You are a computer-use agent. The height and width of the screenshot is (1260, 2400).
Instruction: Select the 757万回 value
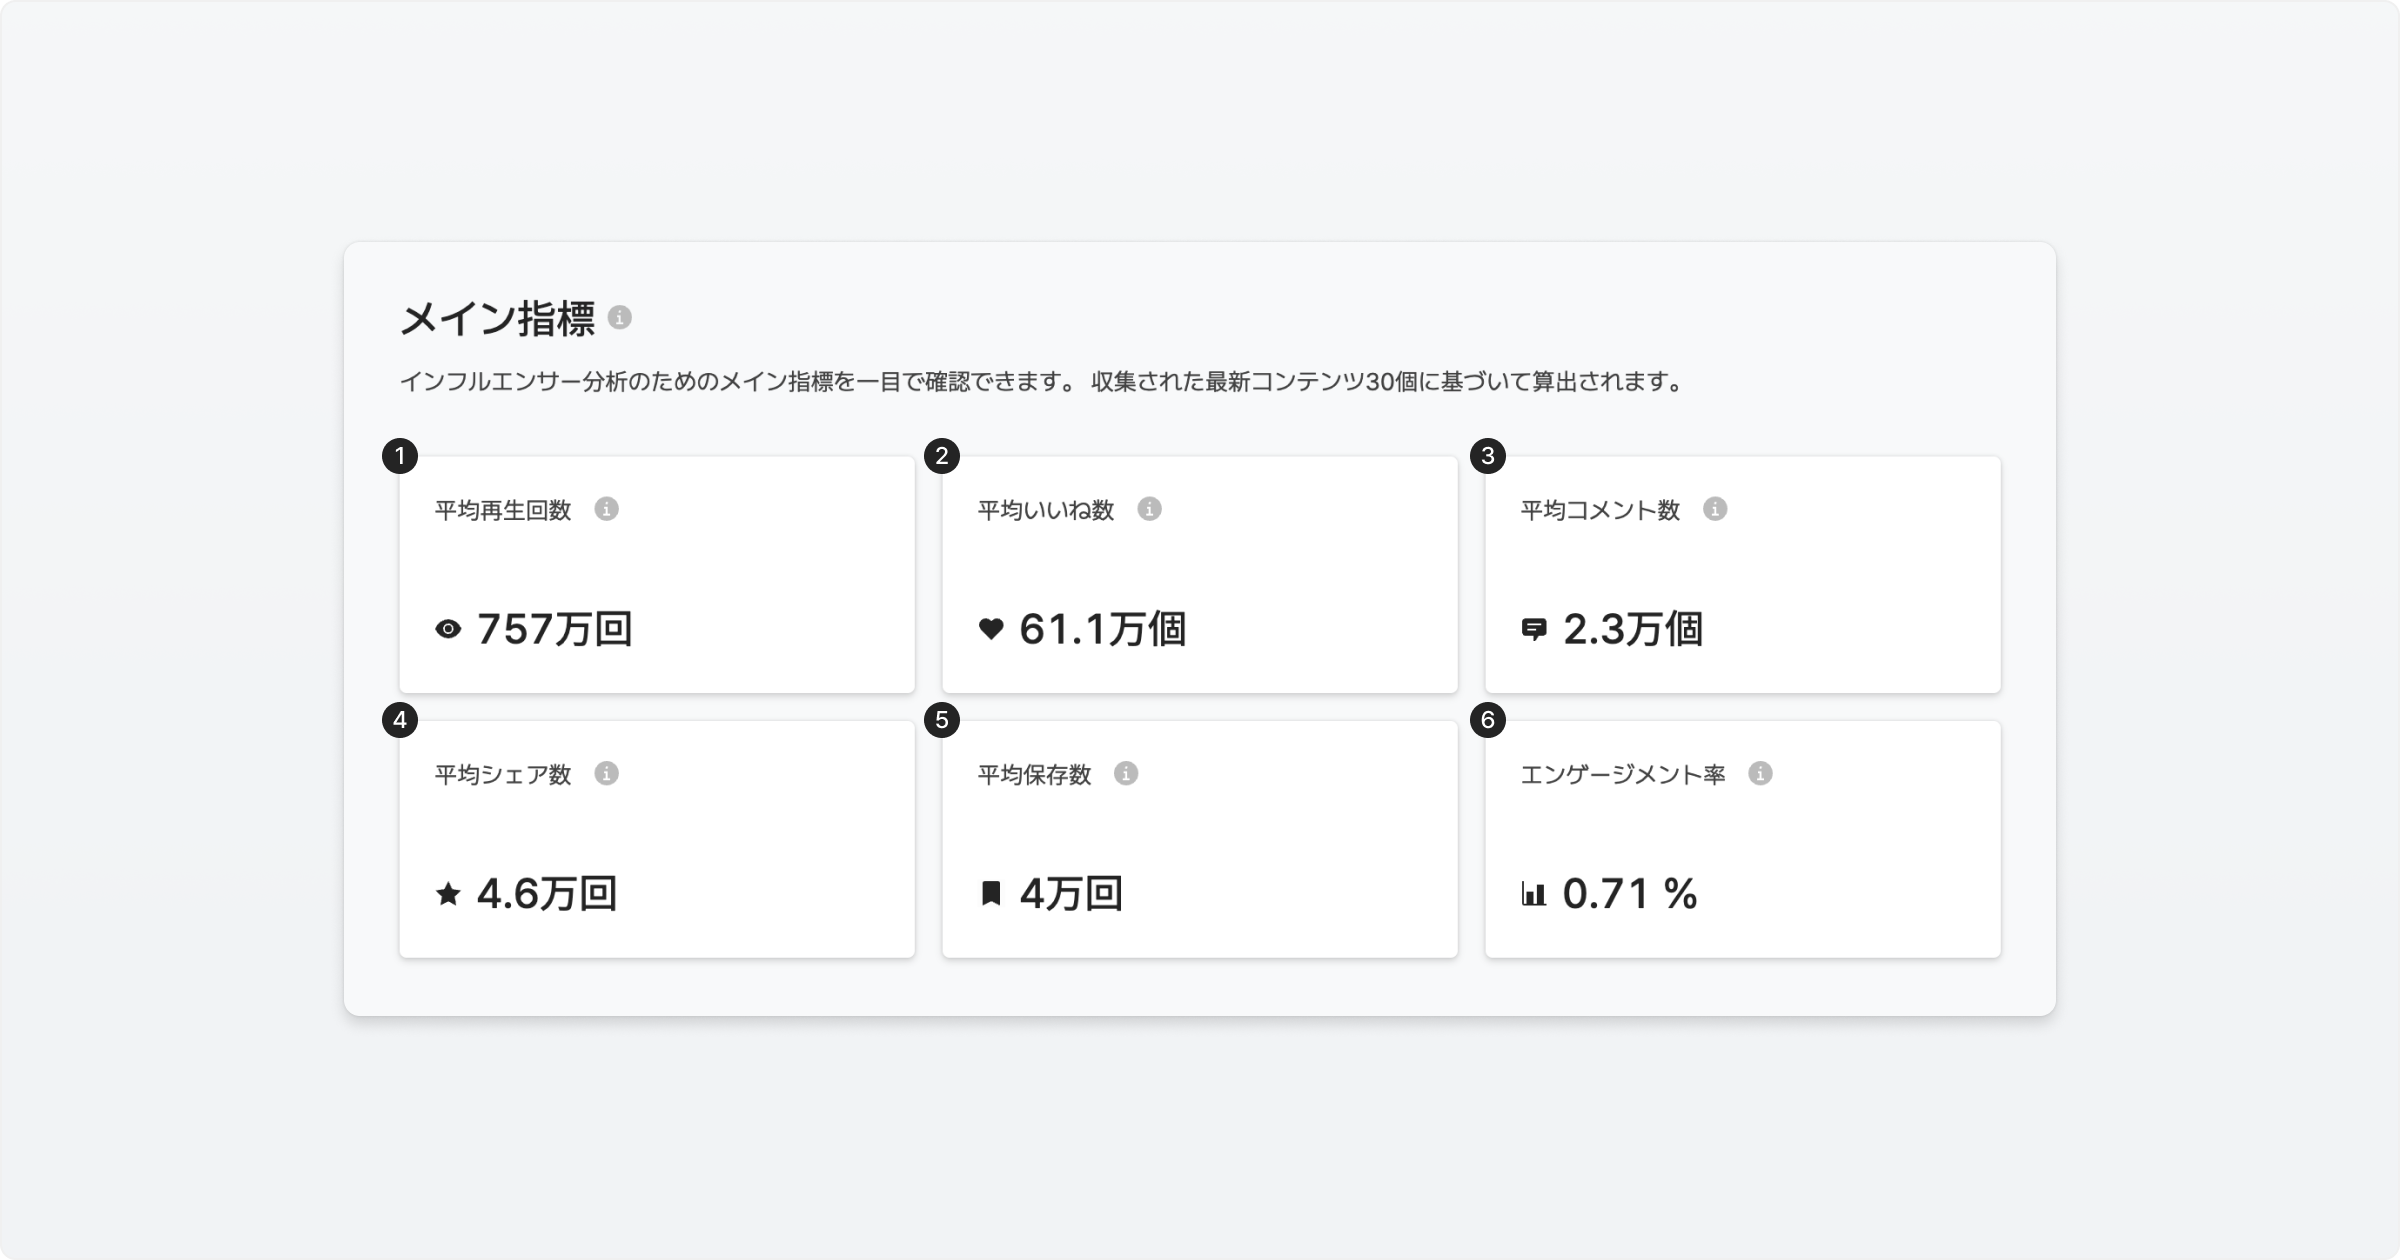tap(554, 629)
